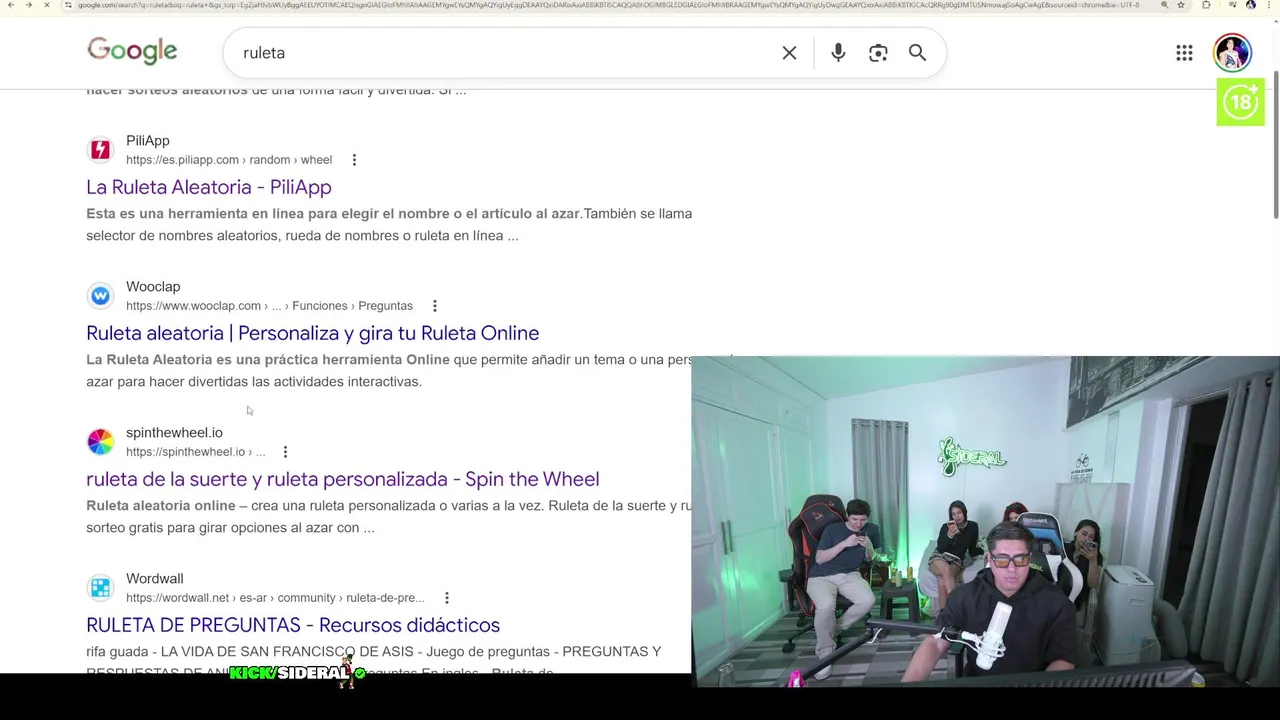Bookmark this page with the star icon
1280x720 pixels.
(x=1181, y=5)
